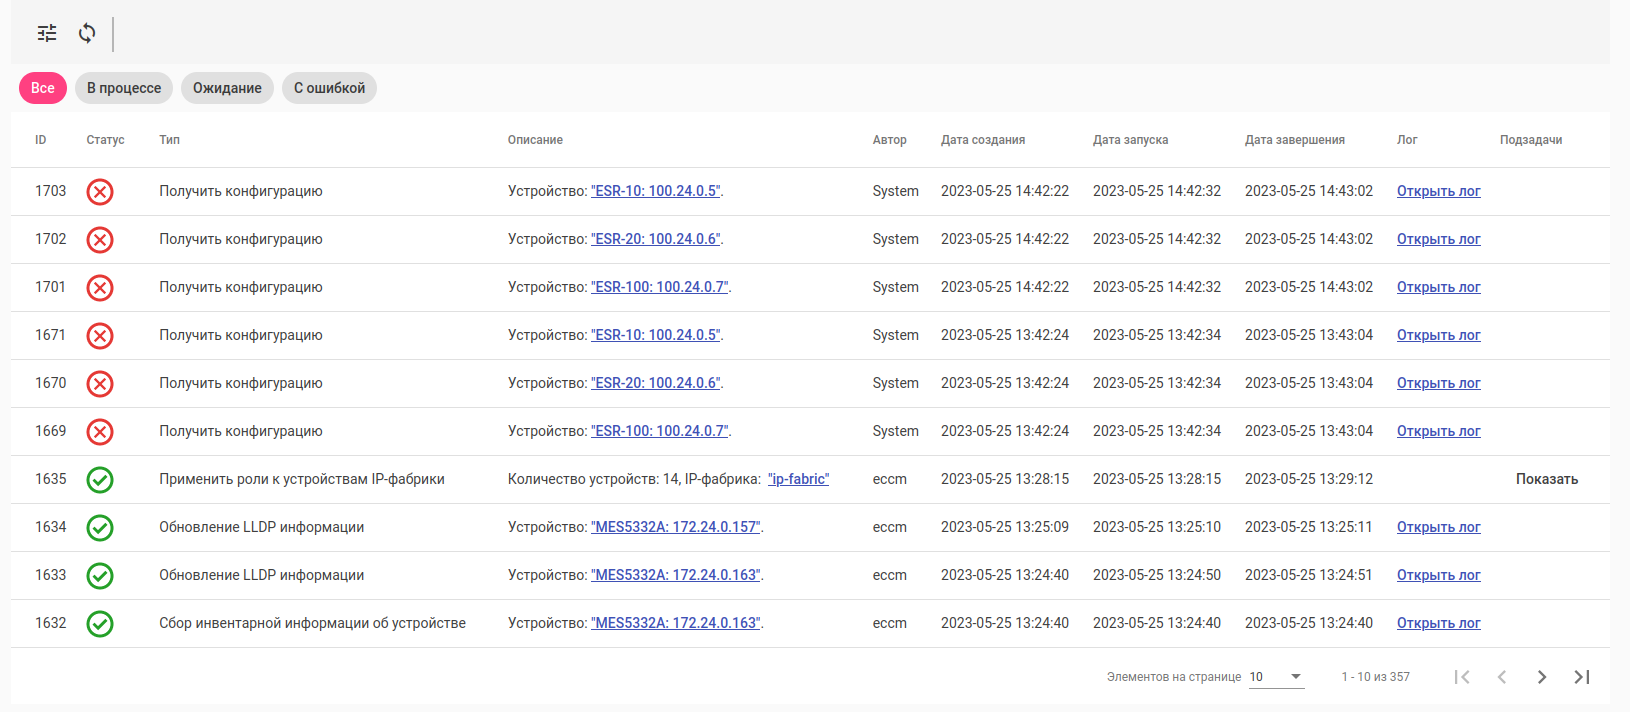Expand subtasks with "Показать" for task 1635
The height and width of the screenshot is (712, 1630).
pyautogui.click(x=1546, y=479)
